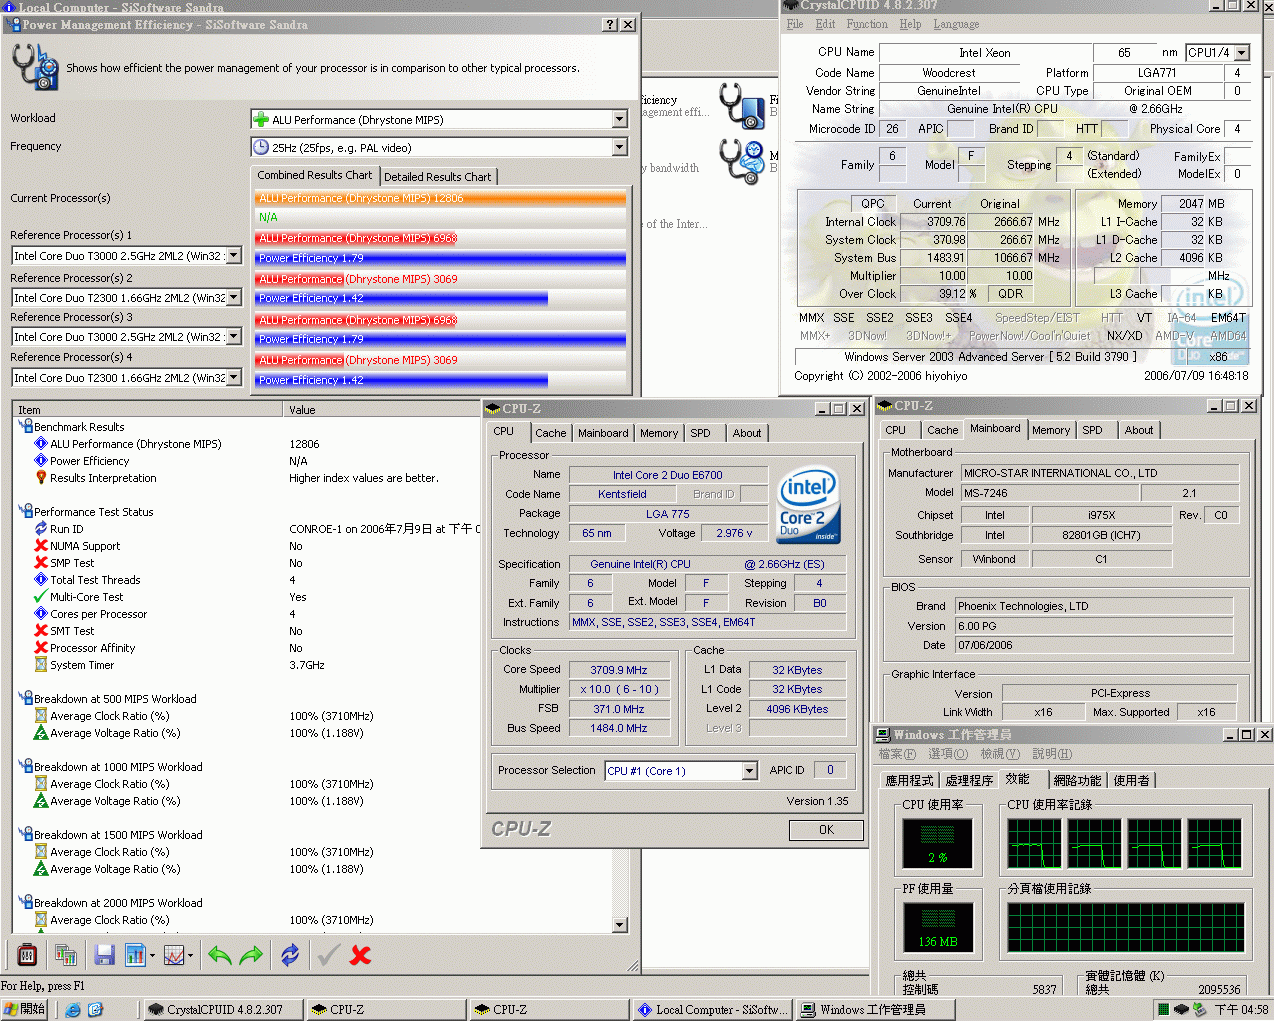Click the grey checkmark icon in Sandra toolbar

(x=328, y=955)
